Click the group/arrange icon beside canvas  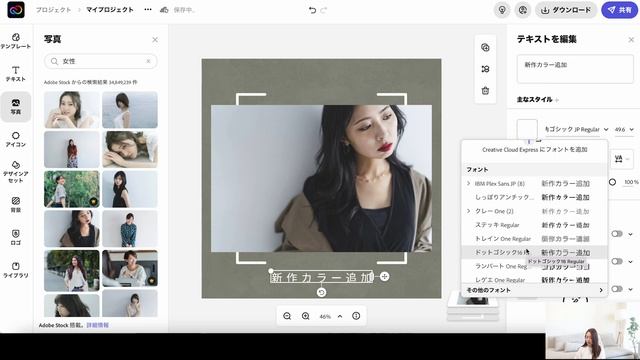485,69
